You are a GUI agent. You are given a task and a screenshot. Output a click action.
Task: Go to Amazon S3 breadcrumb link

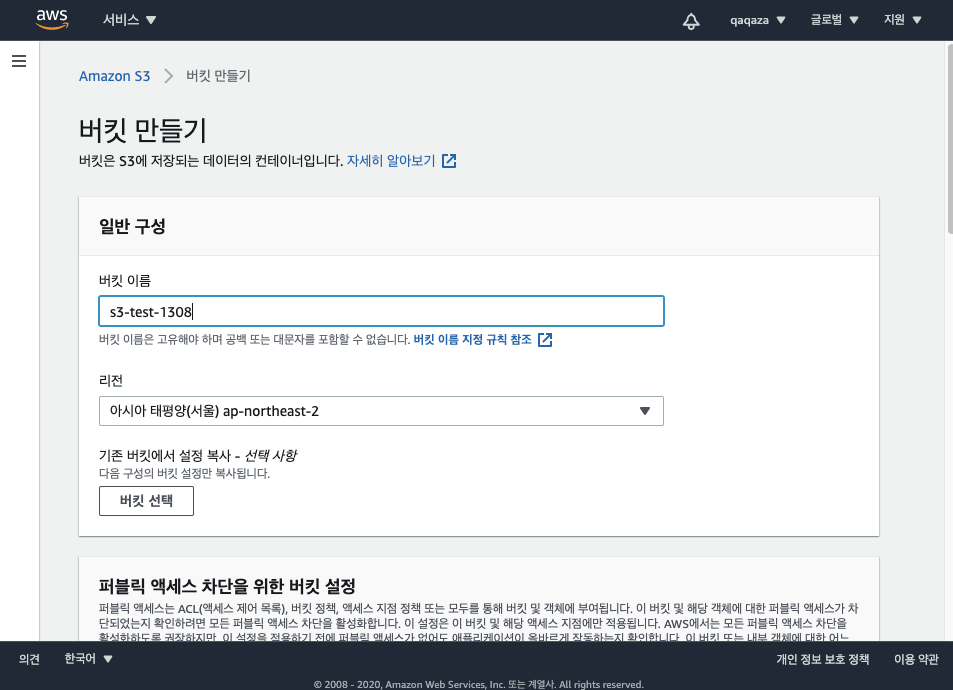tap(114, 76)
